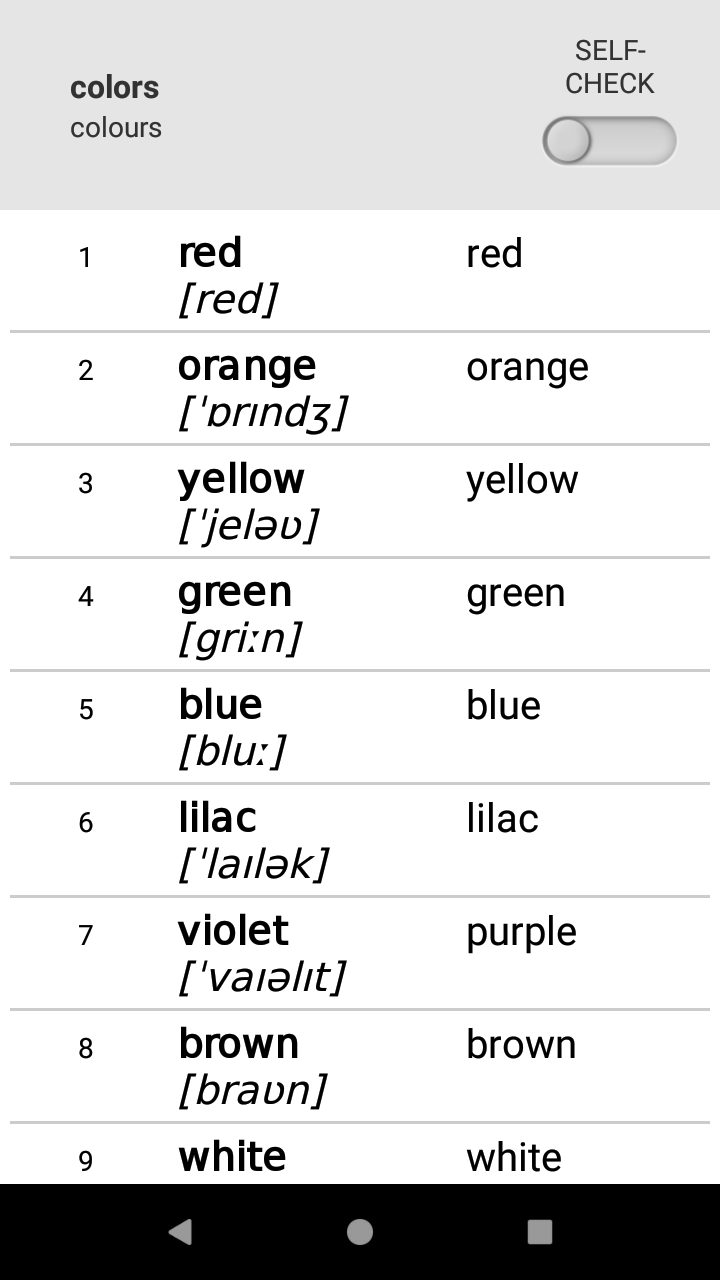Tap the SELF-CHECK label
This screenshot has width=720, height=1280.
click(609, 67)
